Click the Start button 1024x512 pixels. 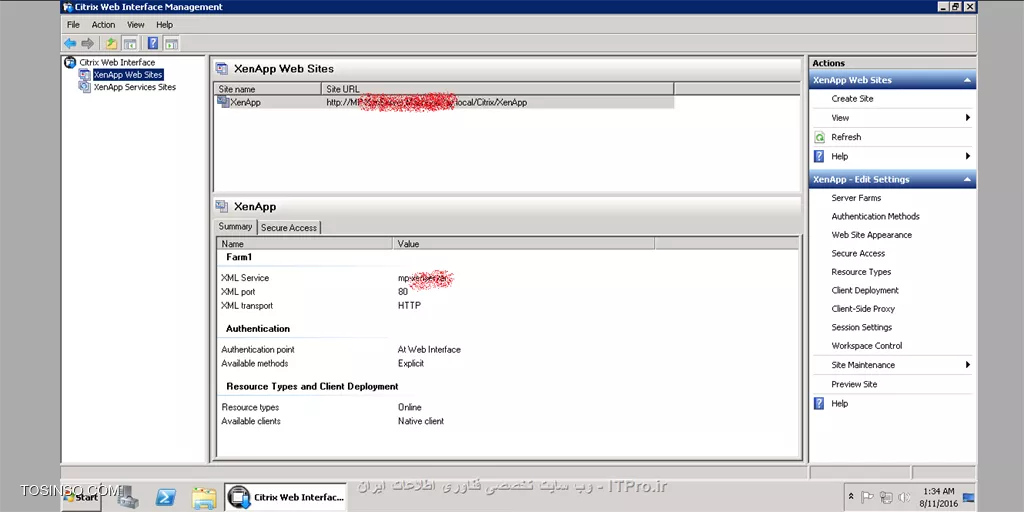point(82,498)
